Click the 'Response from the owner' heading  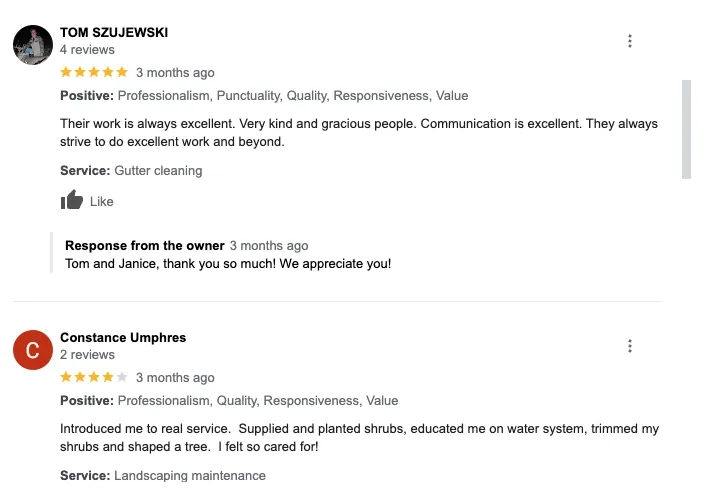[144, 245]
